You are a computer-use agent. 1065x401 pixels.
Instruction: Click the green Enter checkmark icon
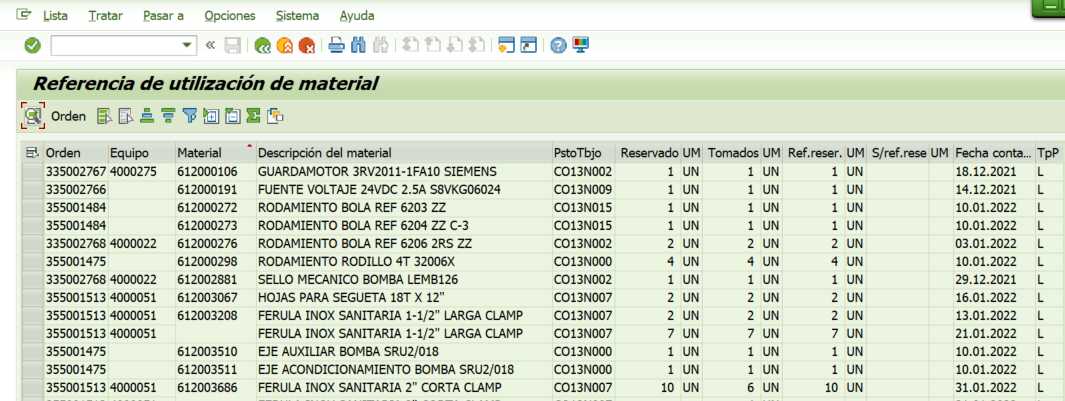click(32, 45)
